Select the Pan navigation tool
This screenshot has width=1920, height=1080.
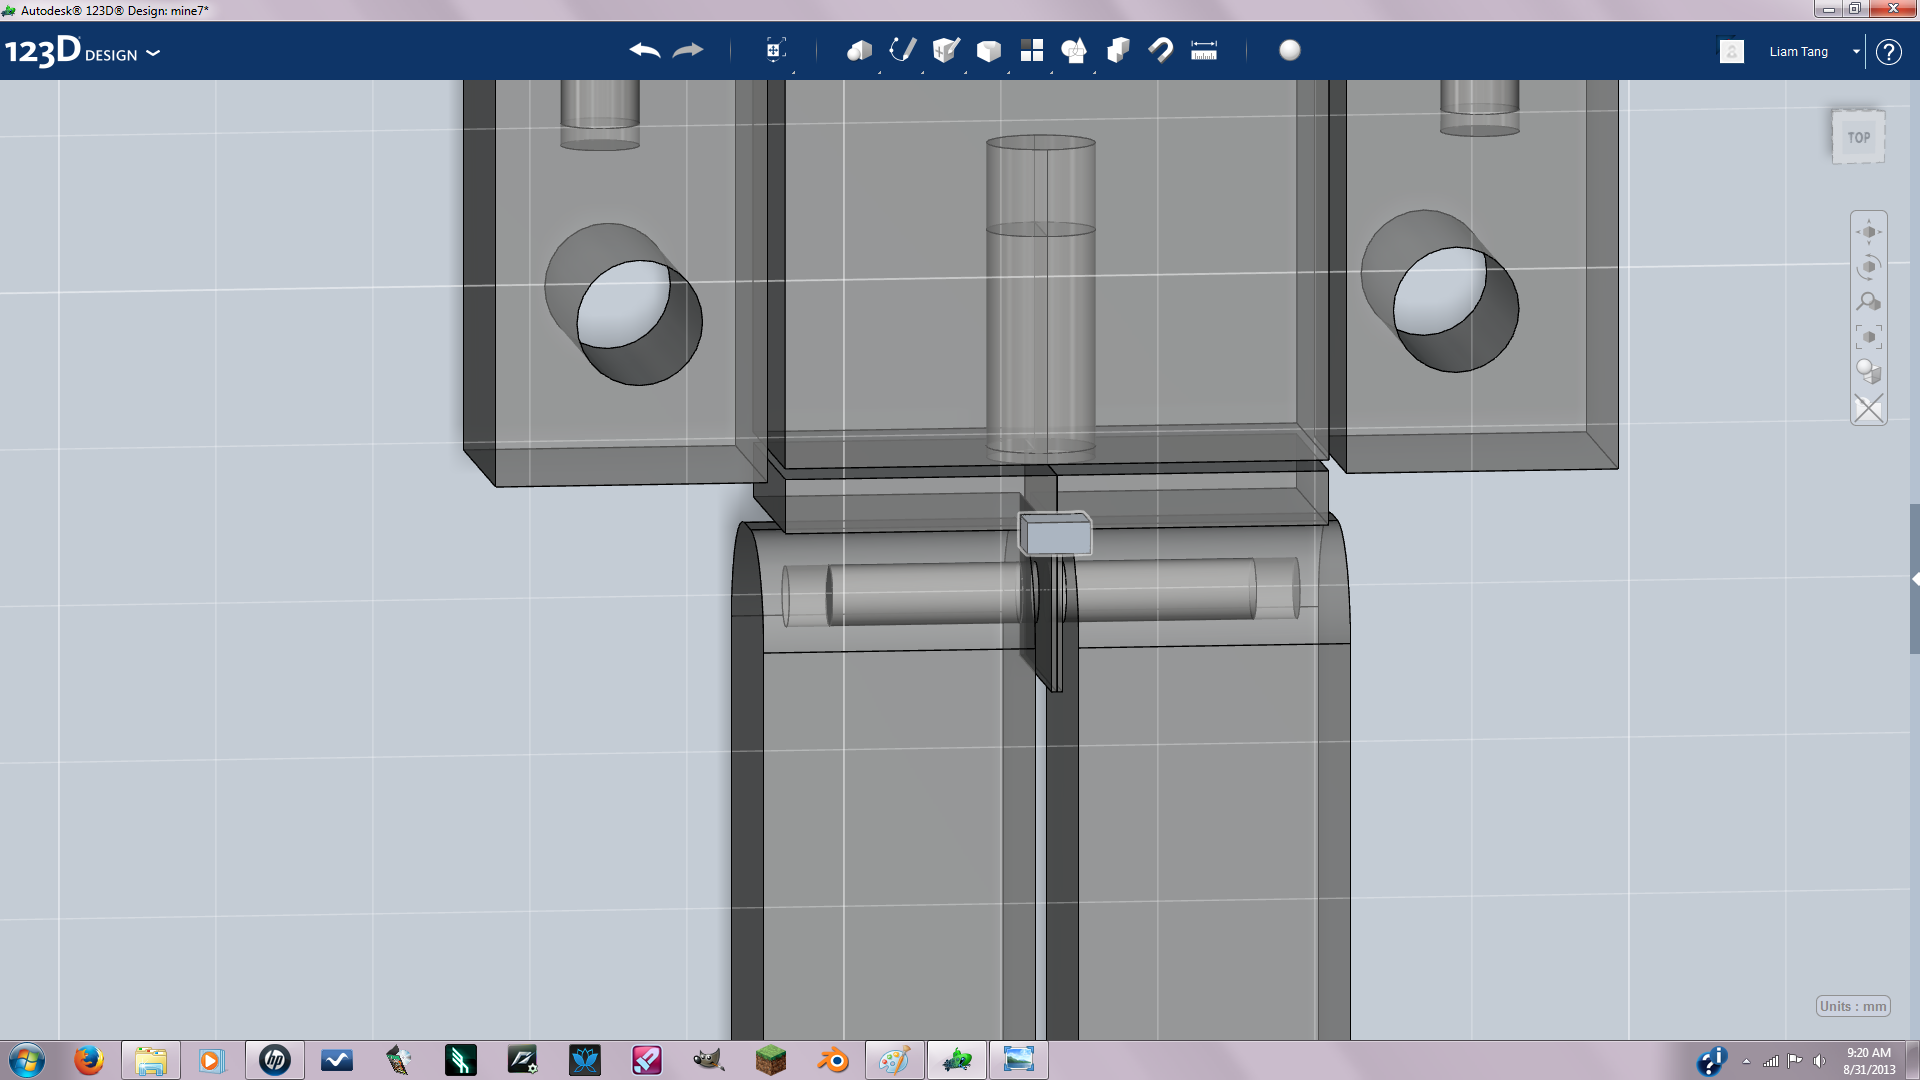(1869, 232)
